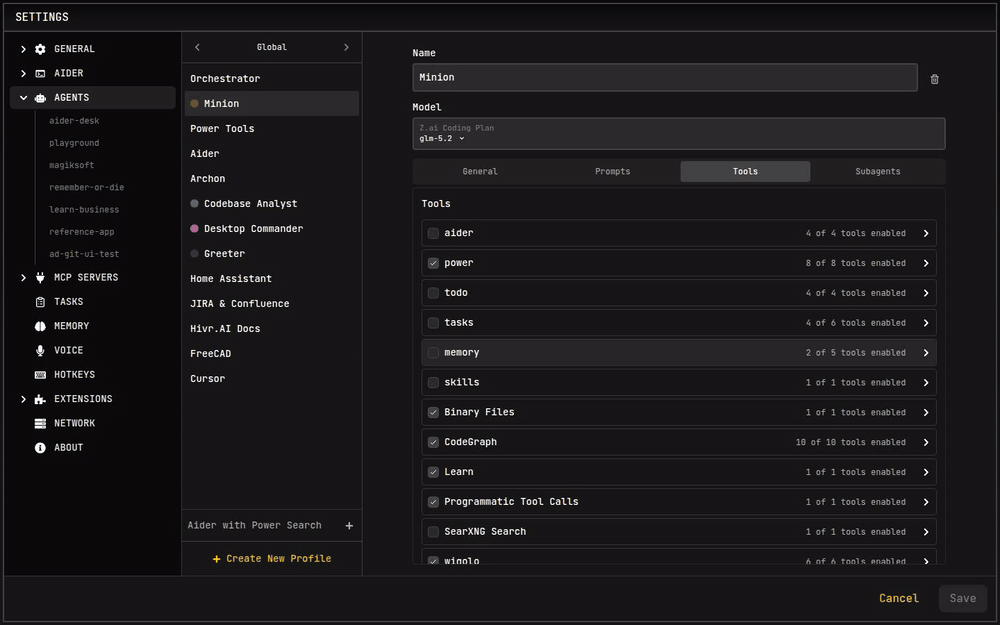Expand the SearXNG Search row chevron
This screenshot has height=625, width=1000.
(x=925, y=532)
